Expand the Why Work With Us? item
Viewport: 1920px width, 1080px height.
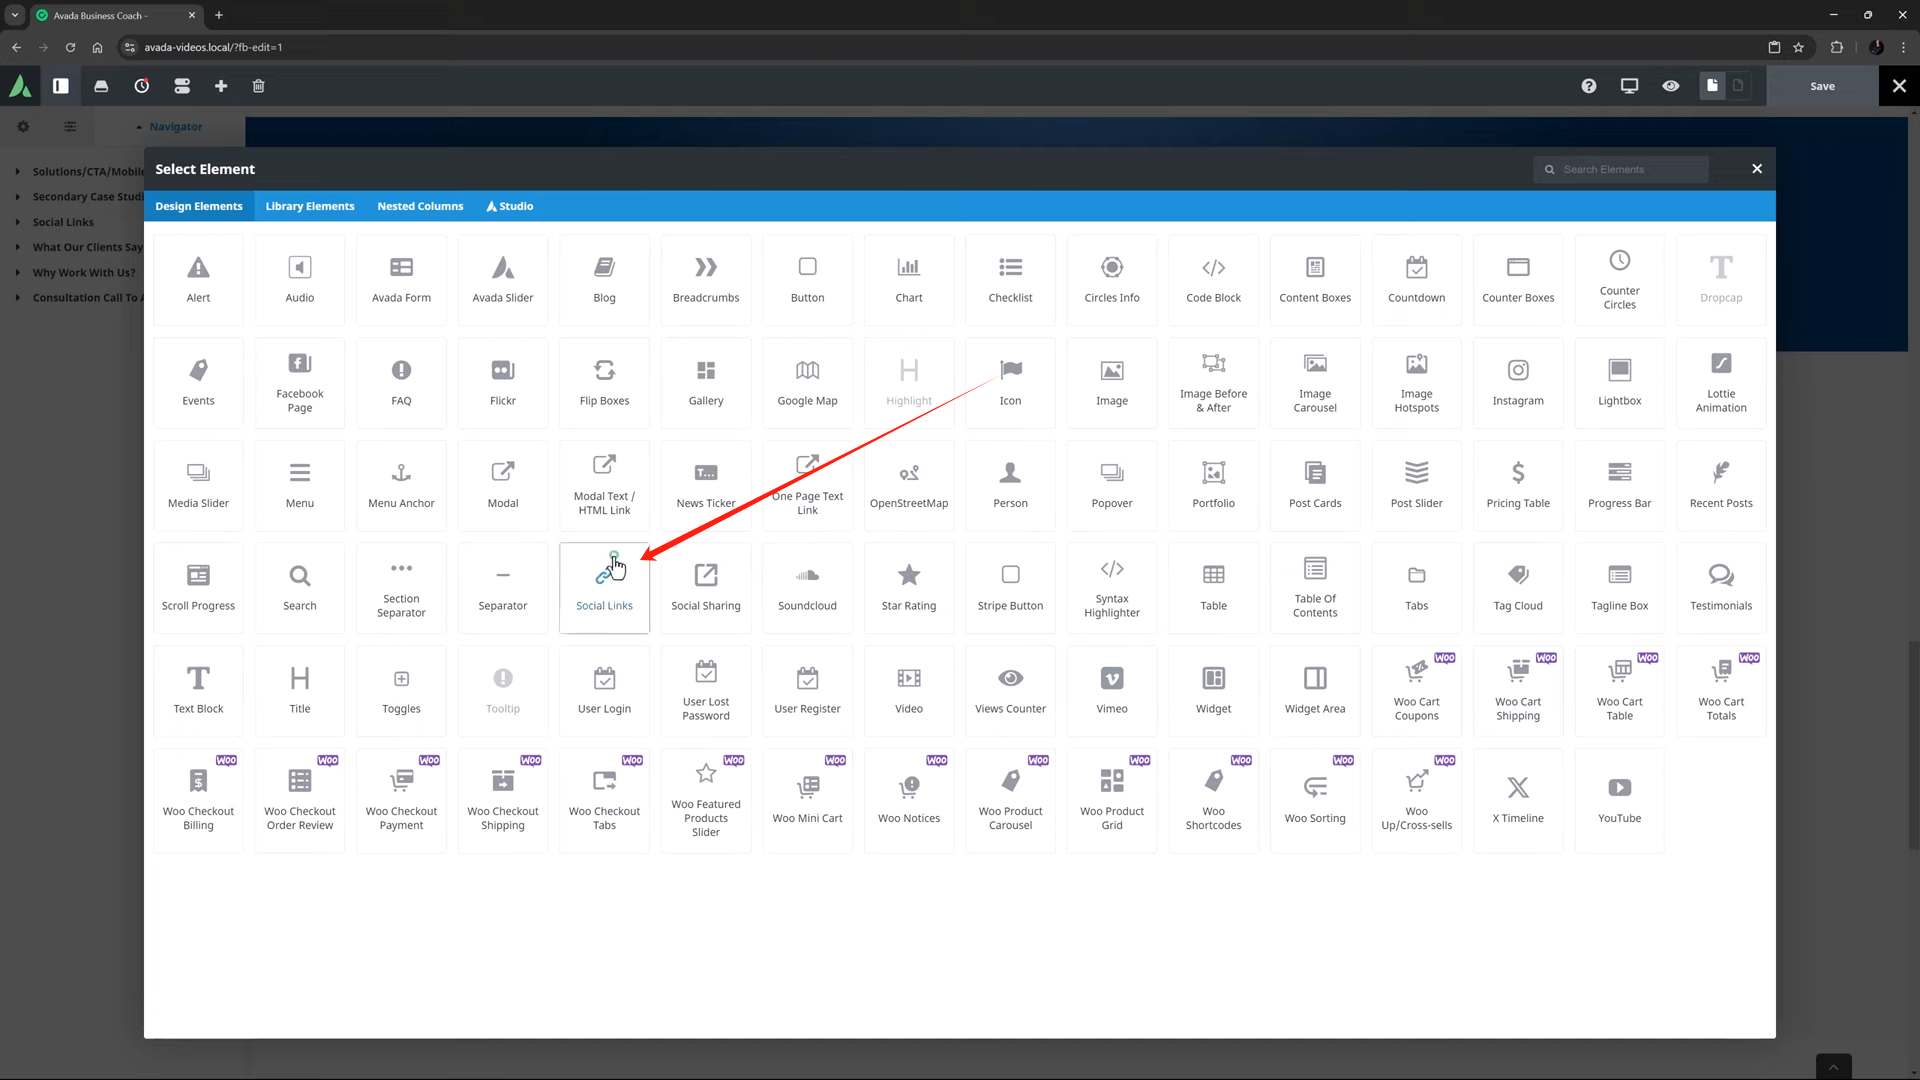18,272
